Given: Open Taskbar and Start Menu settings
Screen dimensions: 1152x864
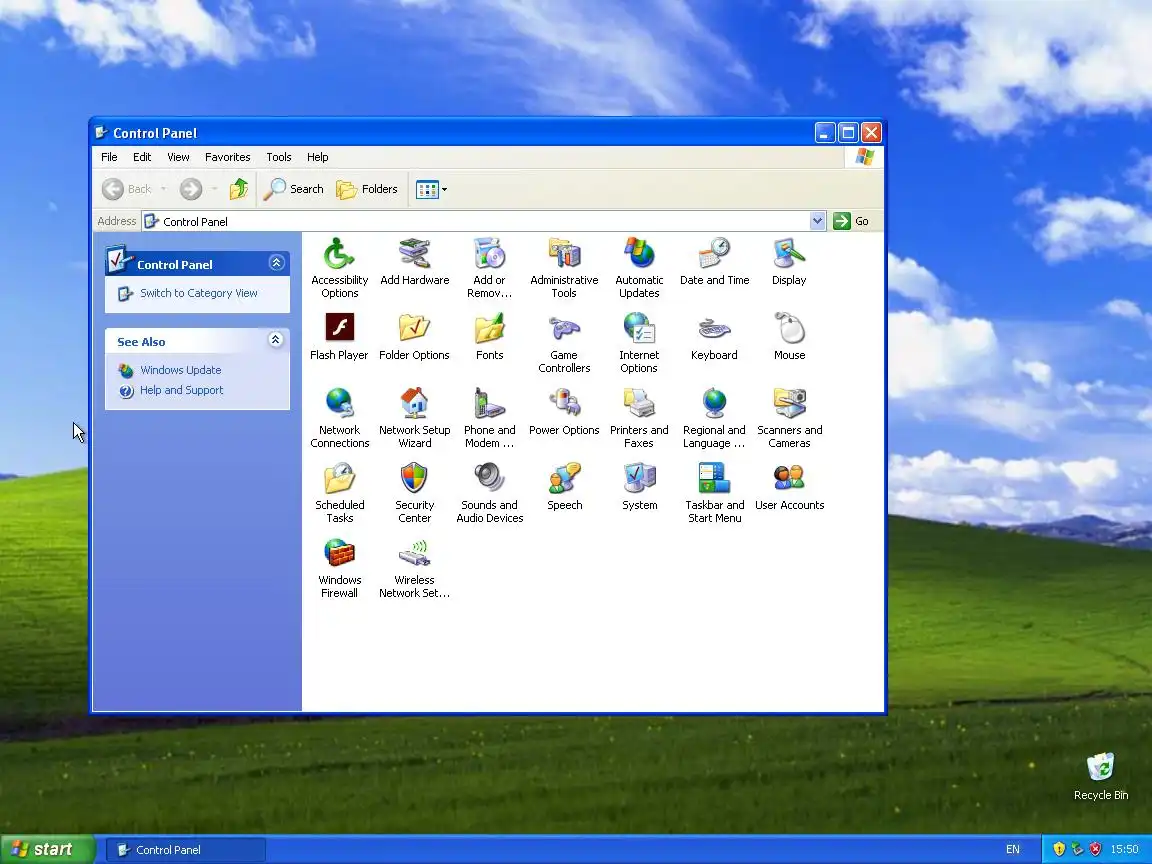Looking at the screenshot, I should (x=714, y=492).
